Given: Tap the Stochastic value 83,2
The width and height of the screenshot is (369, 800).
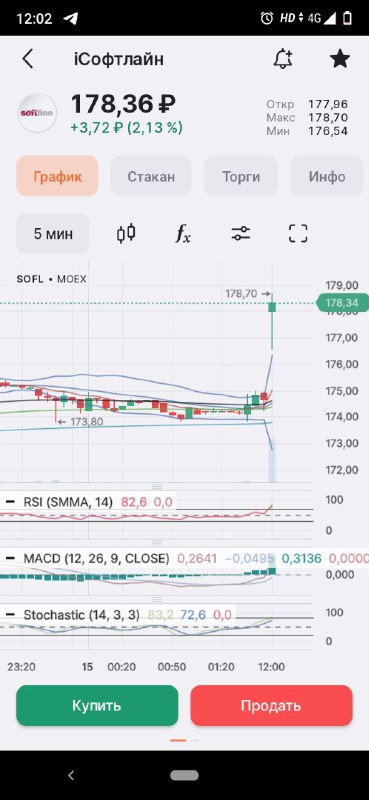Looking at the screenshot, I should tap(160, 615).
